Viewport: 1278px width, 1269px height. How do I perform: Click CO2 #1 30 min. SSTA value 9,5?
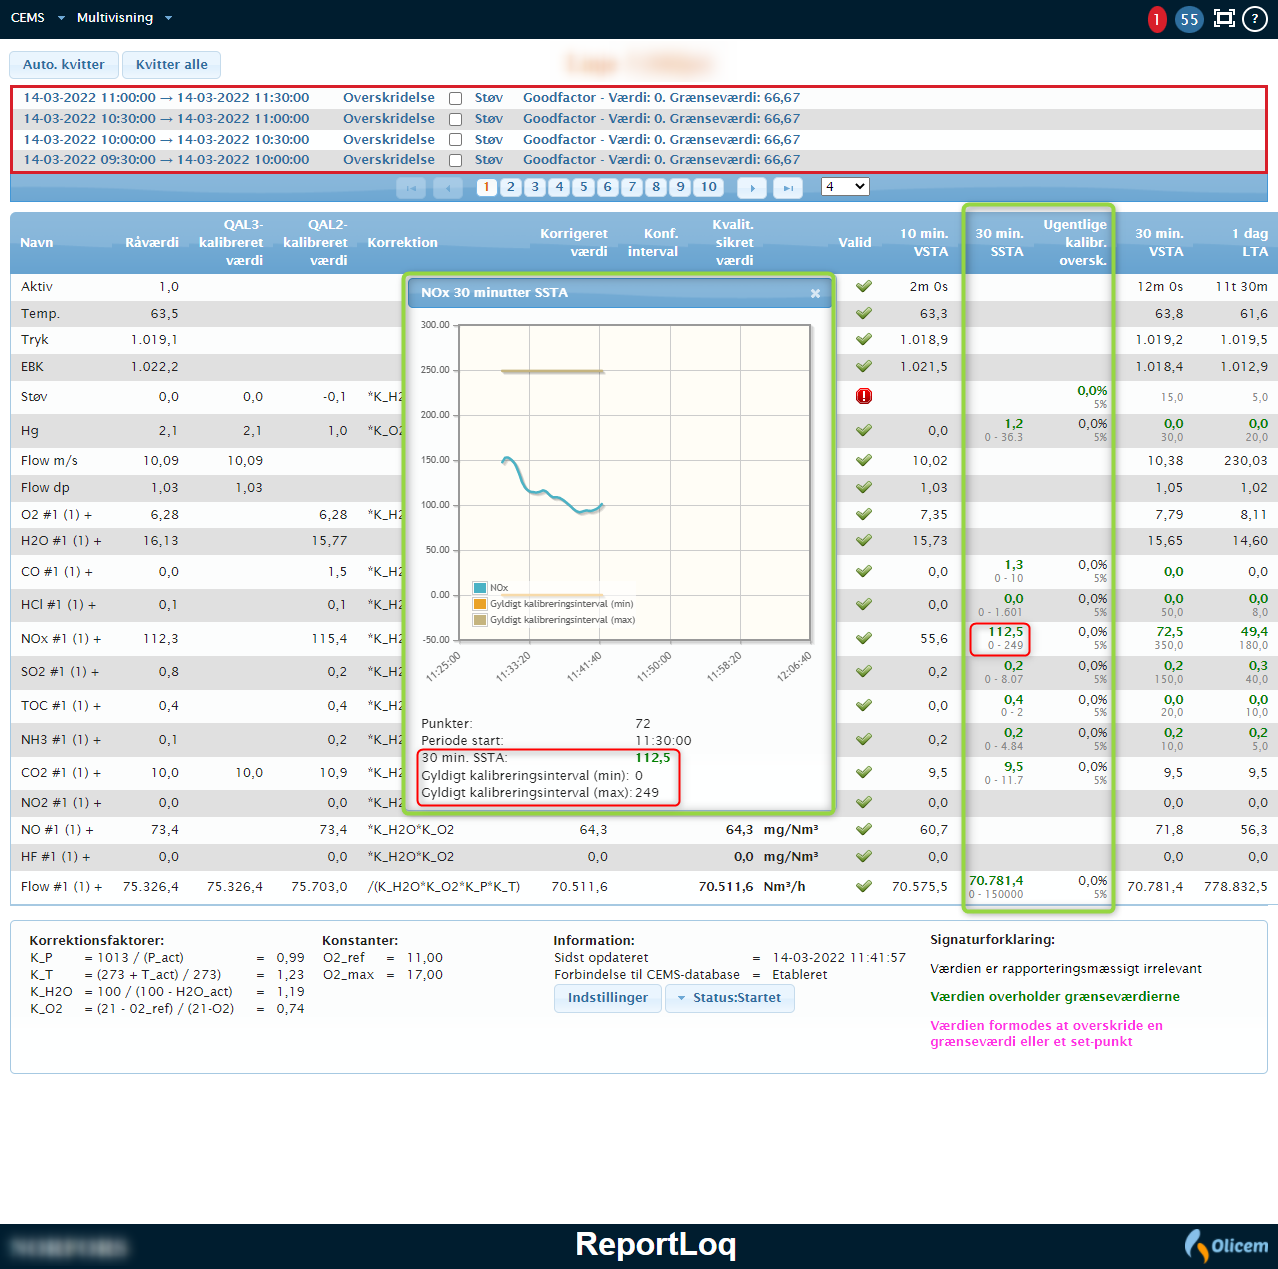[1014, 767]
